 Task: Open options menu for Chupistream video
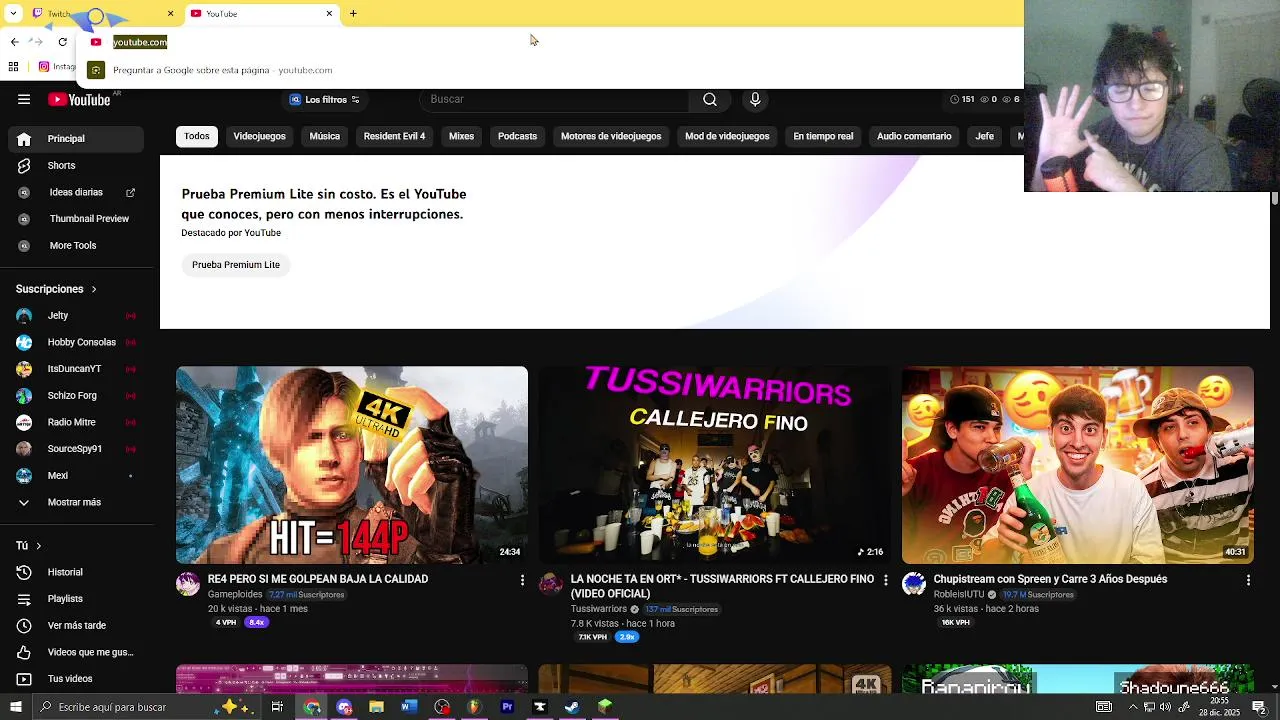coord(1247,580)
